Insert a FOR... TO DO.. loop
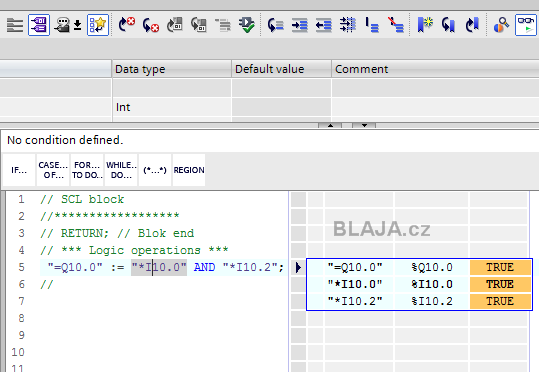 87,170
